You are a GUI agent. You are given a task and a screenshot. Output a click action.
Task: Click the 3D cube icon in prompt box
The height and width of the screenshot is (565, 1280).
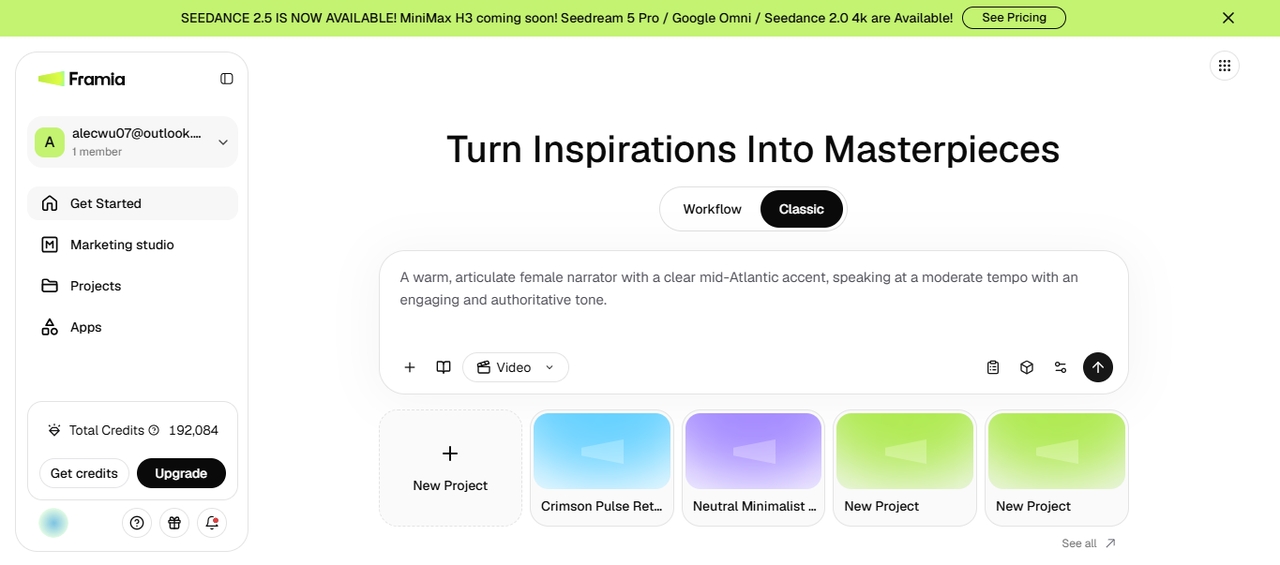point(1027,367)
